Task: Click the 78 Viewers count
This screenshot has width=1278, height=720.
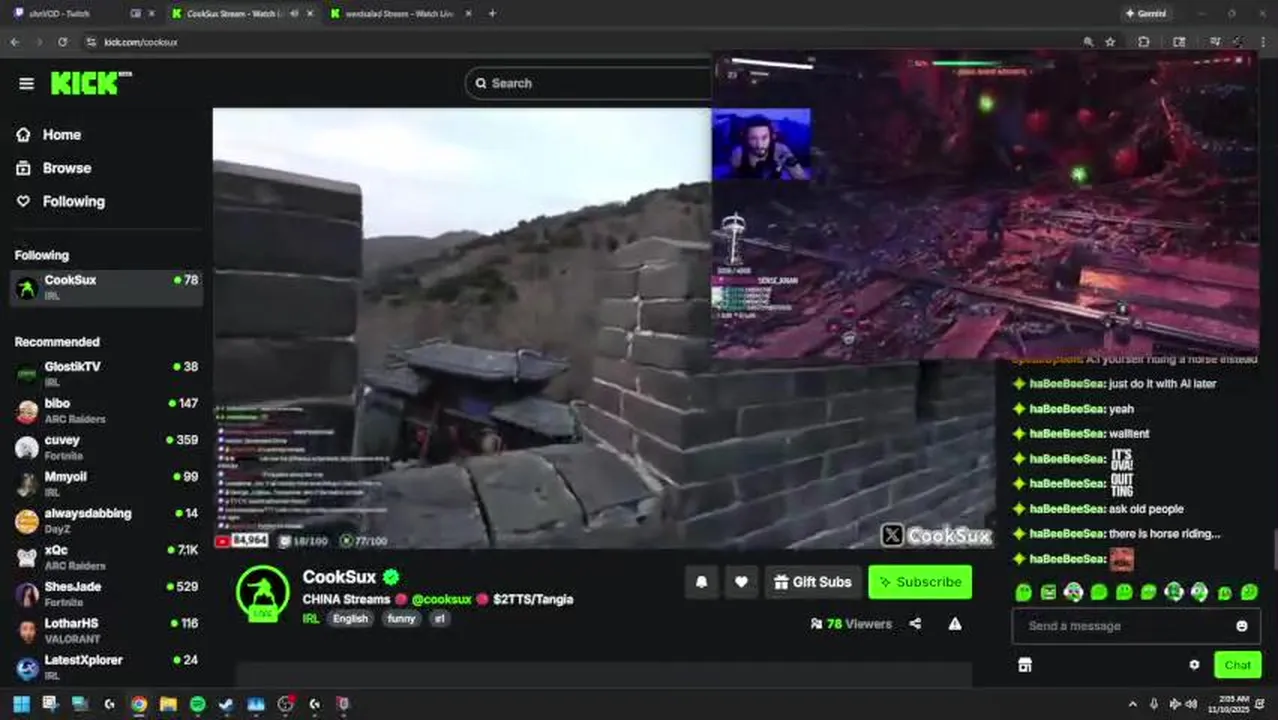Action: coord(851,624)
